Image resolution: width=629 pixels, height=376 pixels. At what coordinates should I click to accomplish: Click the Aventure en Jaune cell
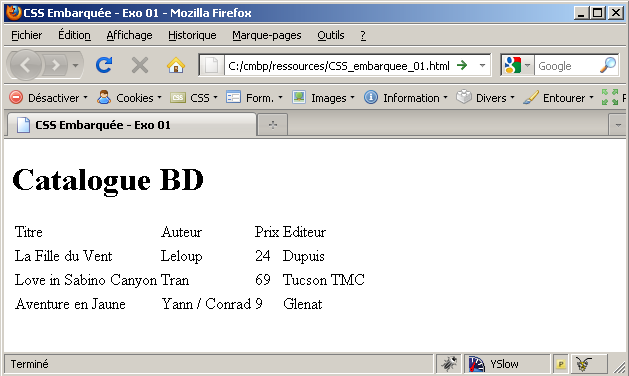tap(70, 304)
